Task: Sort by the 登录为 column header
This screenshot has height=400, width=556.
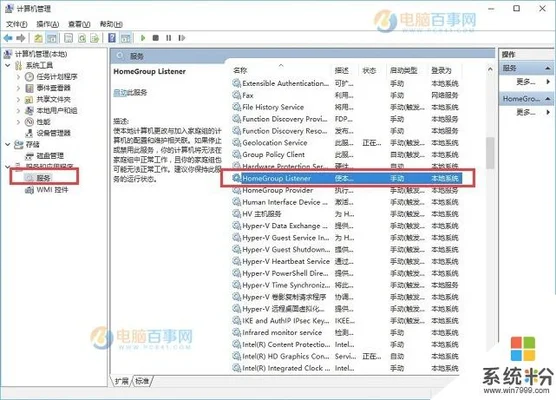Action: click(445, 70)
